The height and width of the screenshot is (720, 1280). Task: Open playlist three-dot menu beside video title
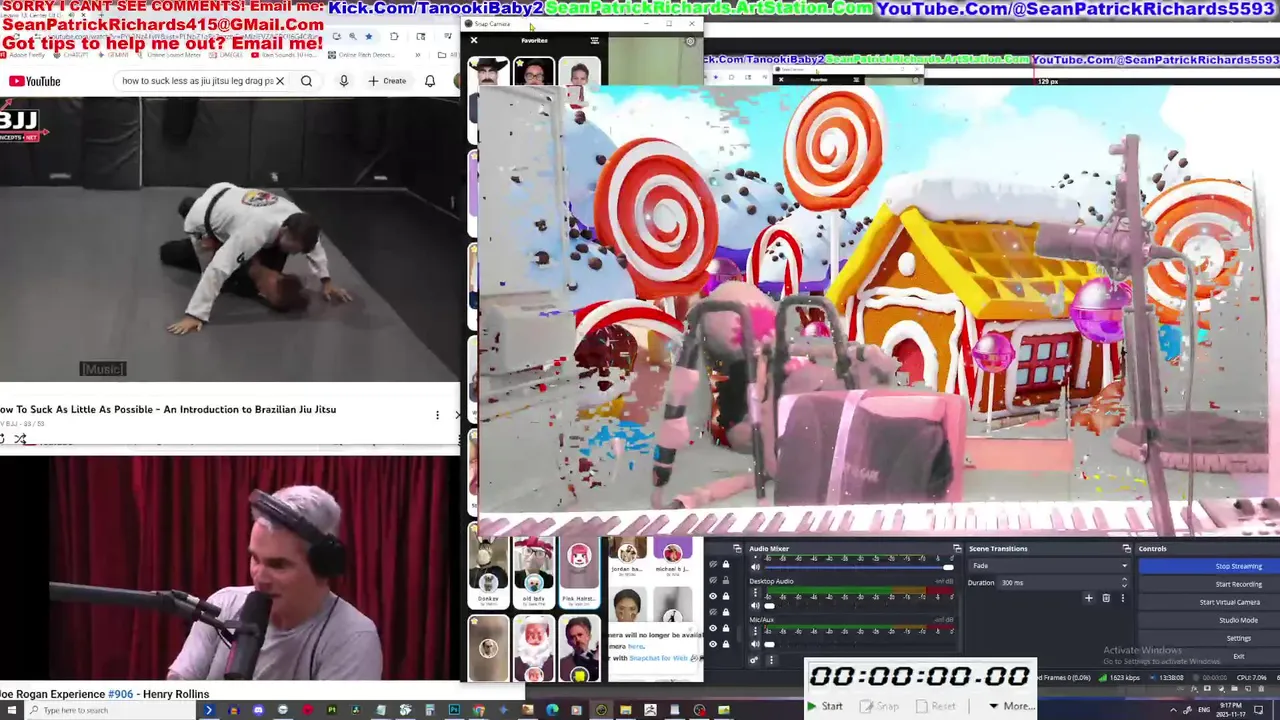click(437, 415)
